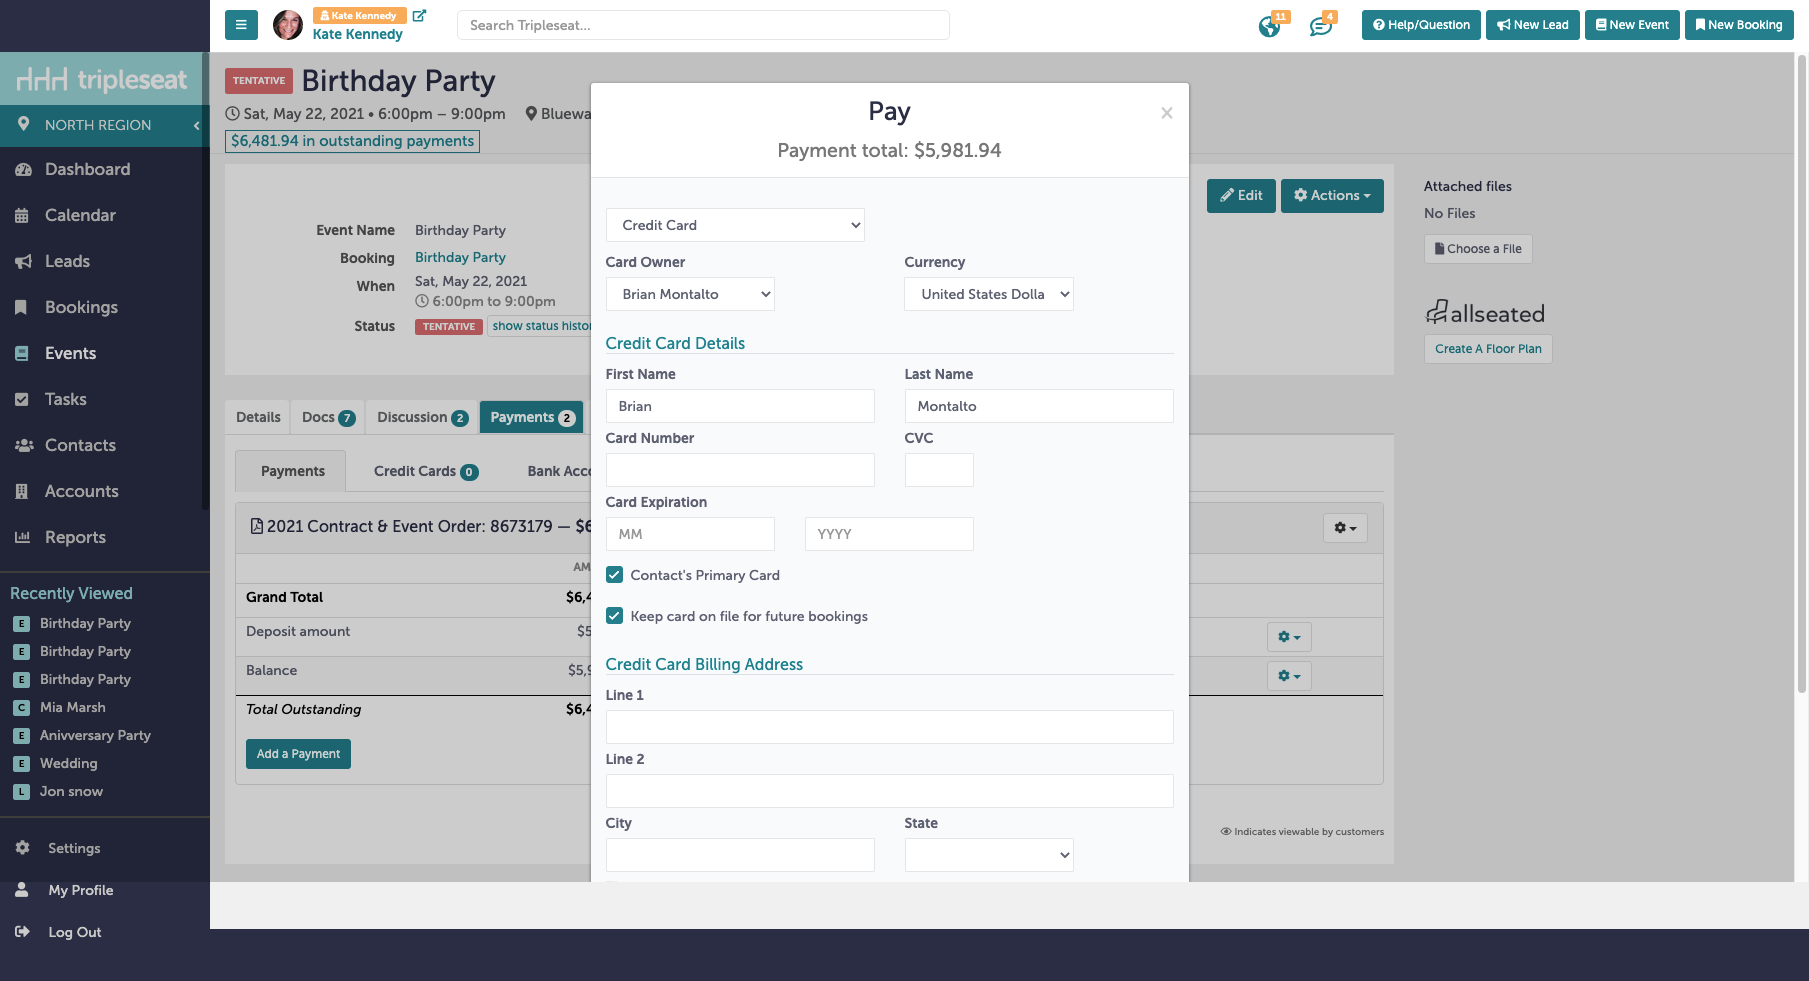Uncheck Contact's Primary Card checkbox
The image size is (1809, 981).
click(615, 575)
